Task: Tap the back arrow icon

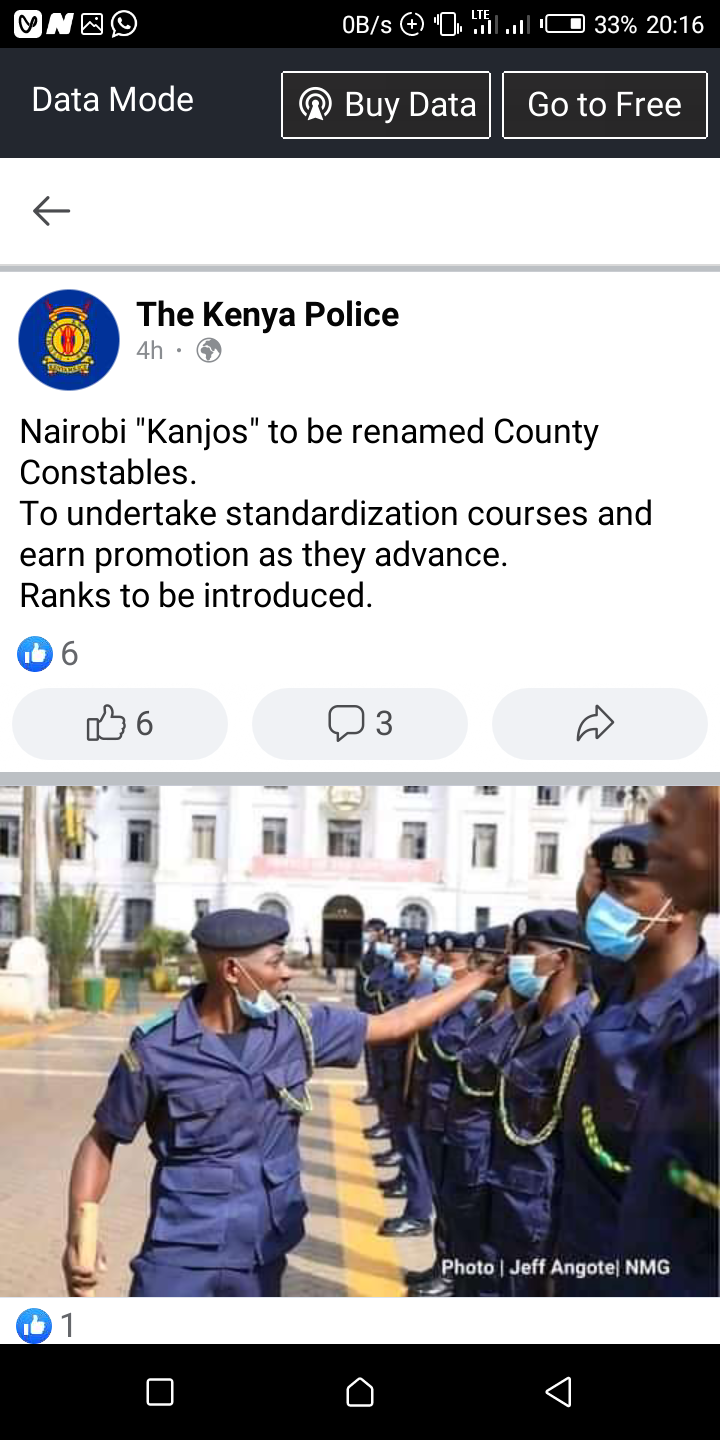Action: click(51, 210)
